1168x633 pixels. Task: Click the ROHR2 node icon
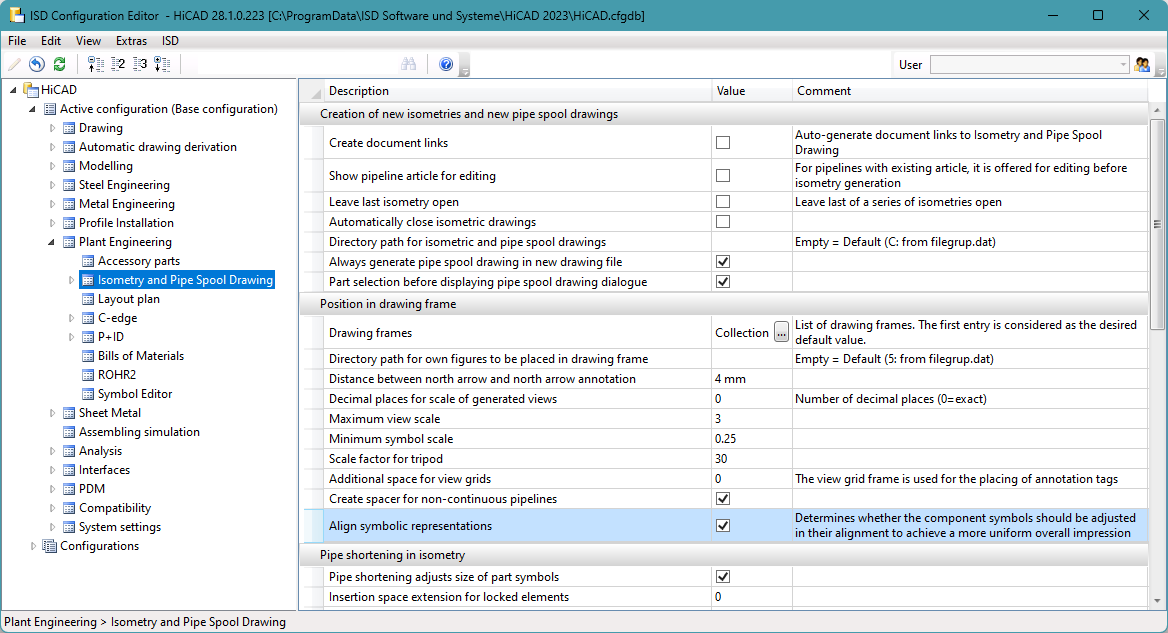point(88,375)
